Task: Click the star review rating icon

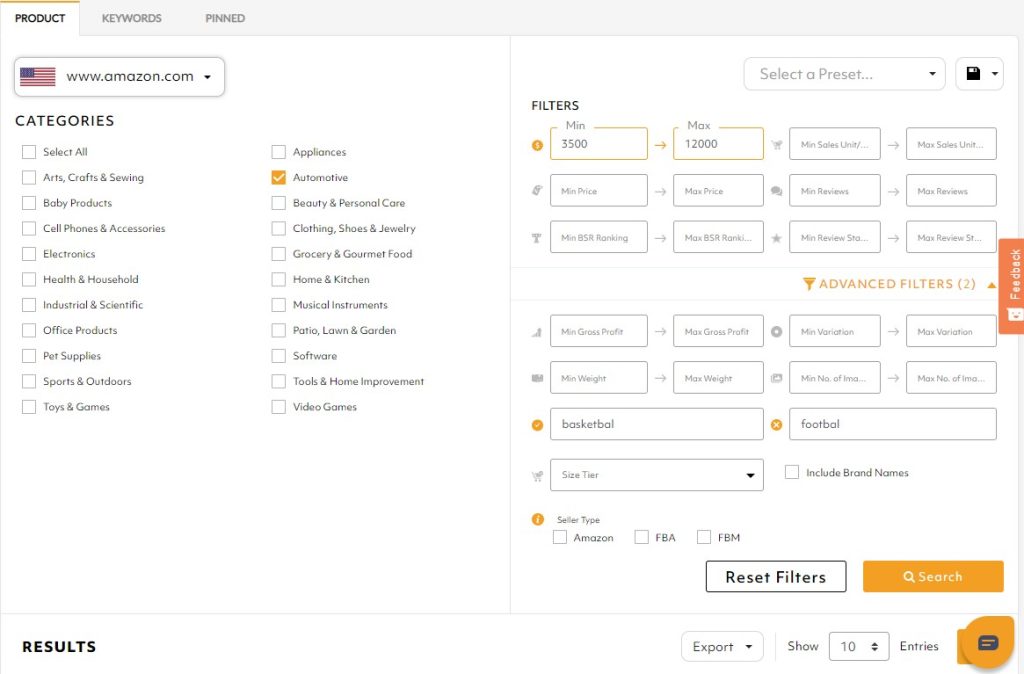Action: tap(777, 238)
